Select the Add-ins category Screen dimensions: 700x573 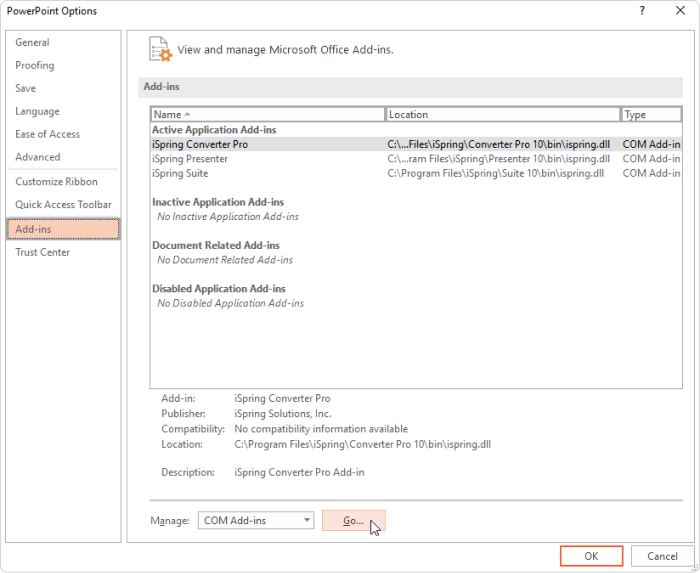(x=63, y=229)
